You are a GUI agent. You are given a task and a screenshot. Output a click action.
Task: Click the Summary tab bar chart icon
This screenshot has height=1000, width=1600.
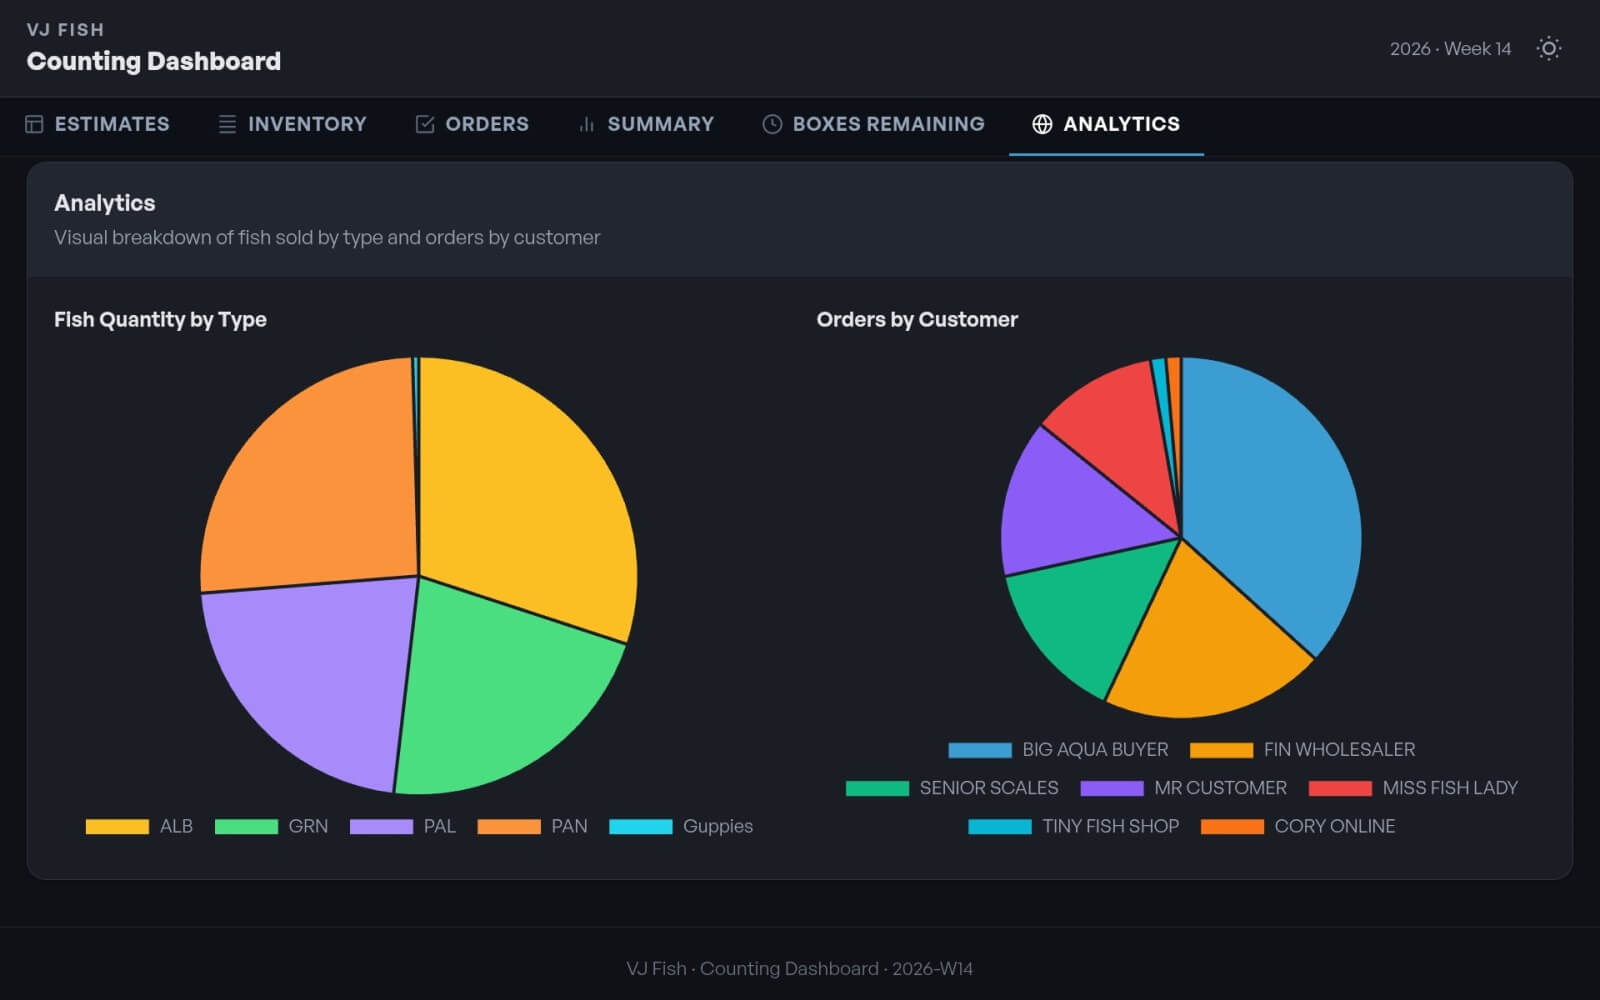point(587,124)
